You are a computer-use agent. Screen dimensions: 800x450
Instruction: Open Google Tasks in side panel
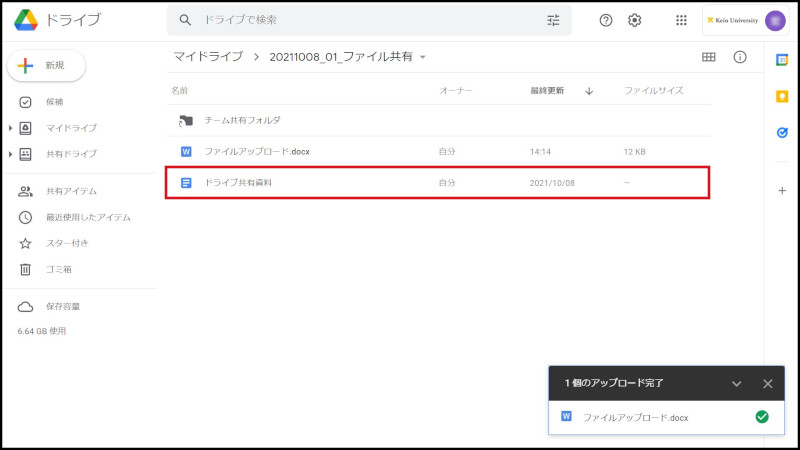point(782,132)
